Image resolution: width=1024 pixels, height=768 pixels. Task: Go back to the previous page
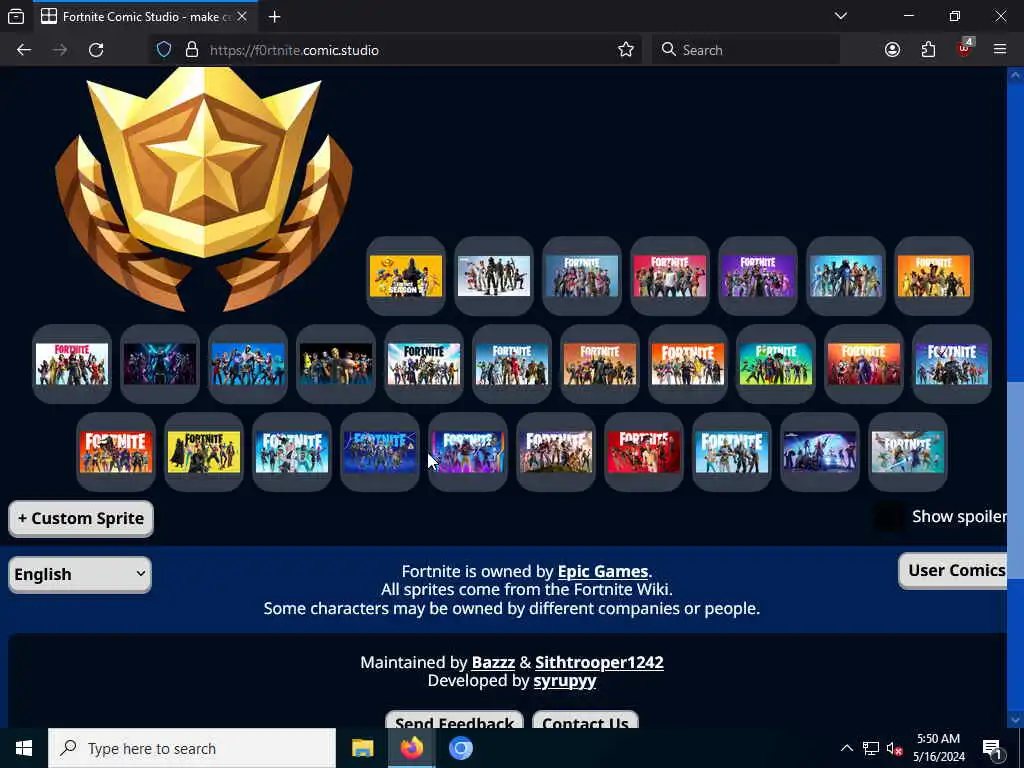click(24, 50)
